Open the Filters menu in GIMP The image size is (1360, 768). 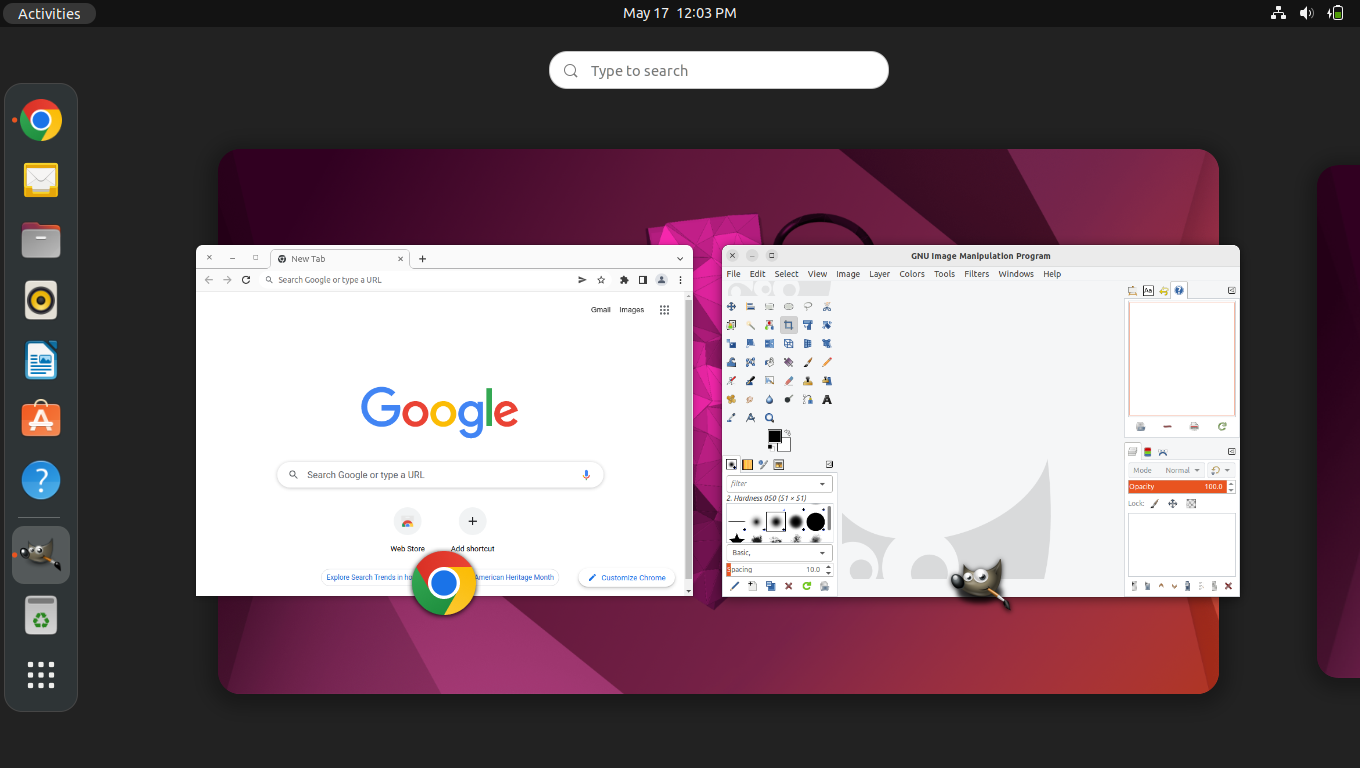coord(976,274)
